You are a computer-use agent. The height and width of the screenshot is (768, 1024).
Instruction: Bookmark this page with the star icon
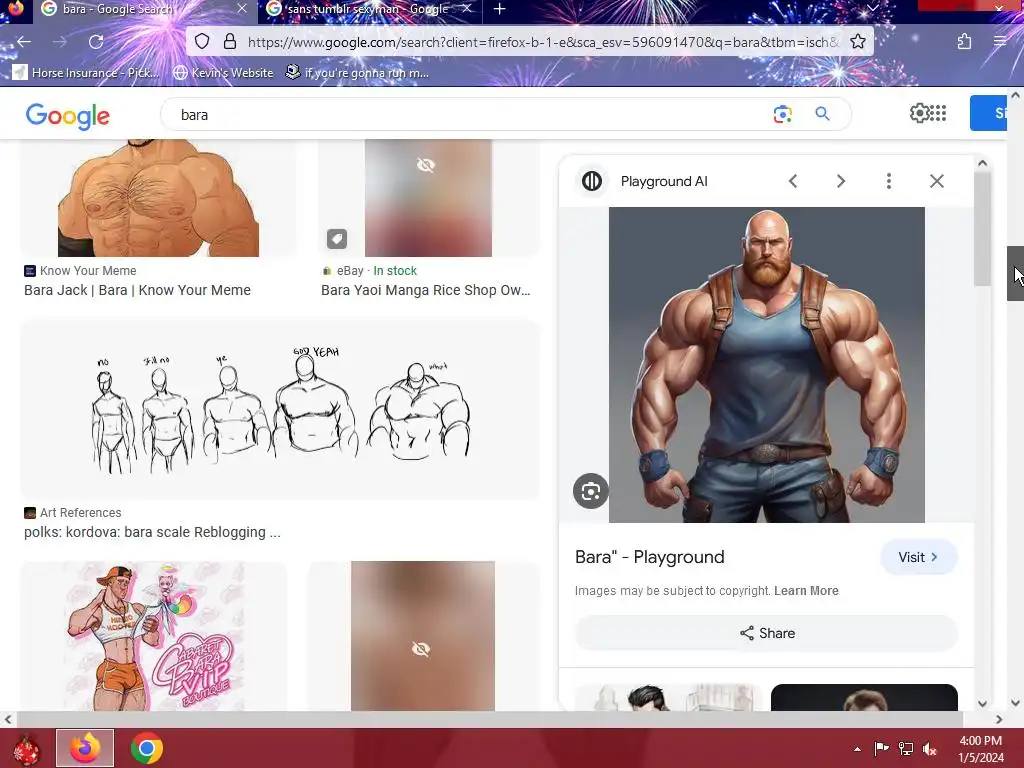point(857,42)
